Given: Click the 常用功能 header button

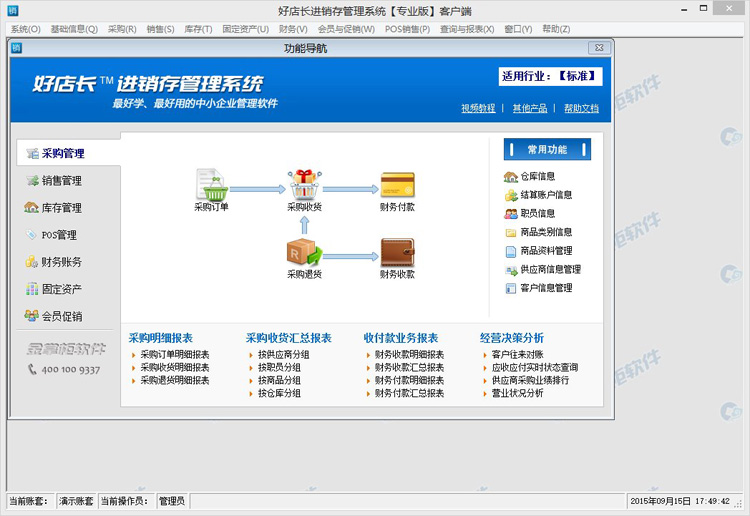Looking at the screenshot, I should pos(547,150).
